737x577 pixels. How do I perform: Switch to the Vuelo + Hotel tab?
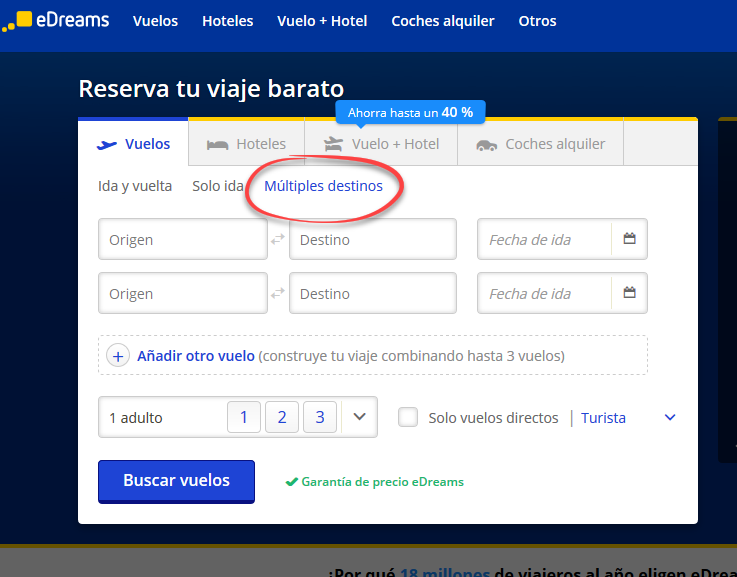click(x=381, y=143)
